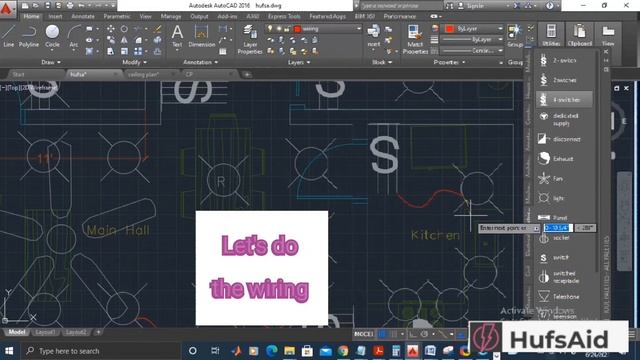This screenshot has width=640, height=360.
Task: Select the Arc tool
Action: (x=74, y=37)
